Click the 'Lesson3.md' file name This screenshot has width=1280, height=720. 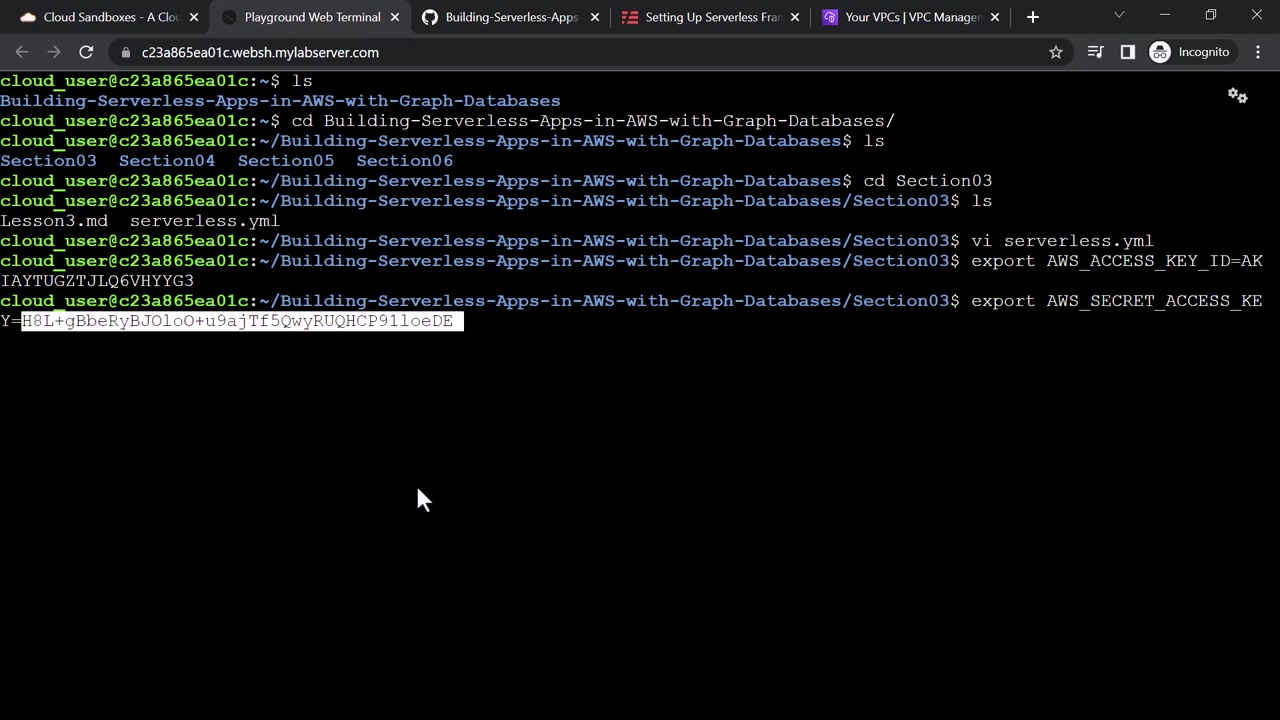54,221
